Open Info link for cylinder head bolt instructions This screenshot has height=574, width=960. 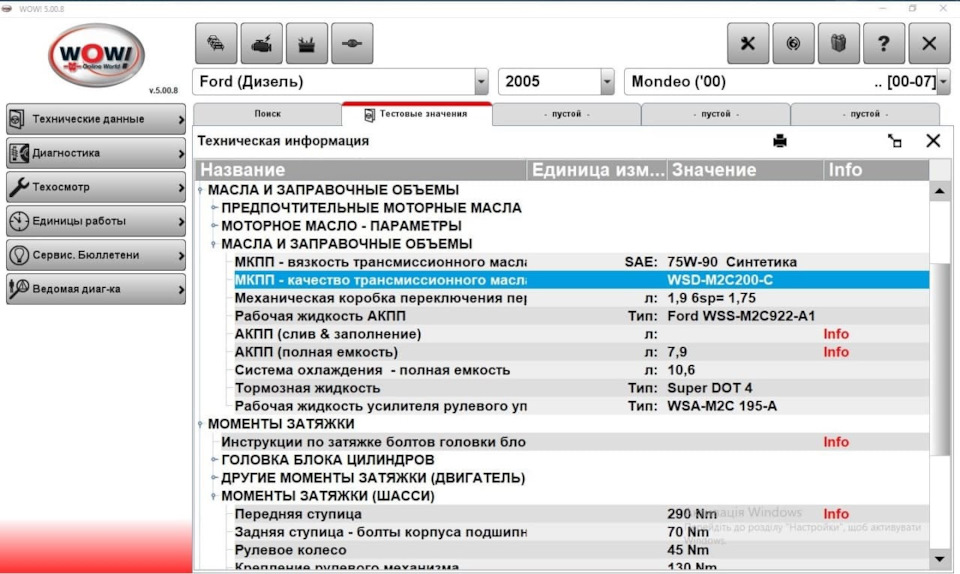click(836, 442)
